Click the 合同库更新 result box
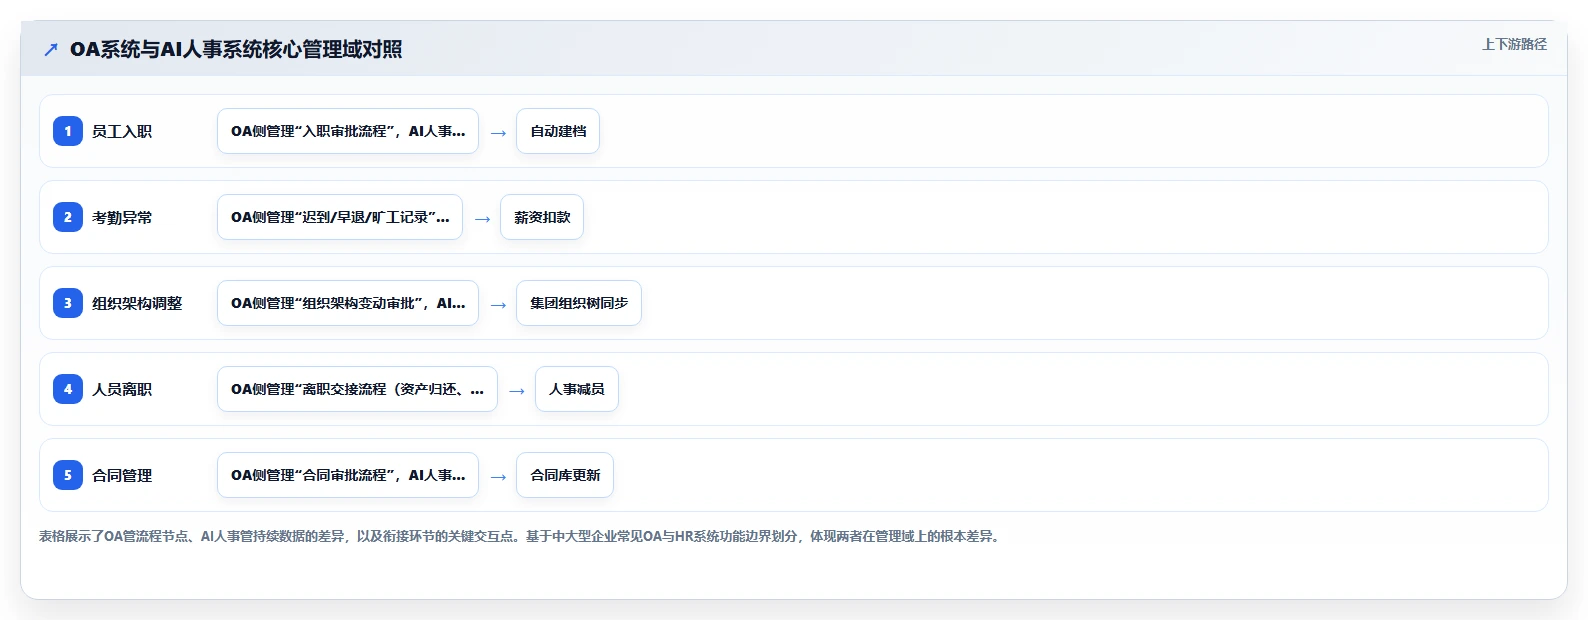The width and height of the screenshot is (1588, 620). pos(565,475)
